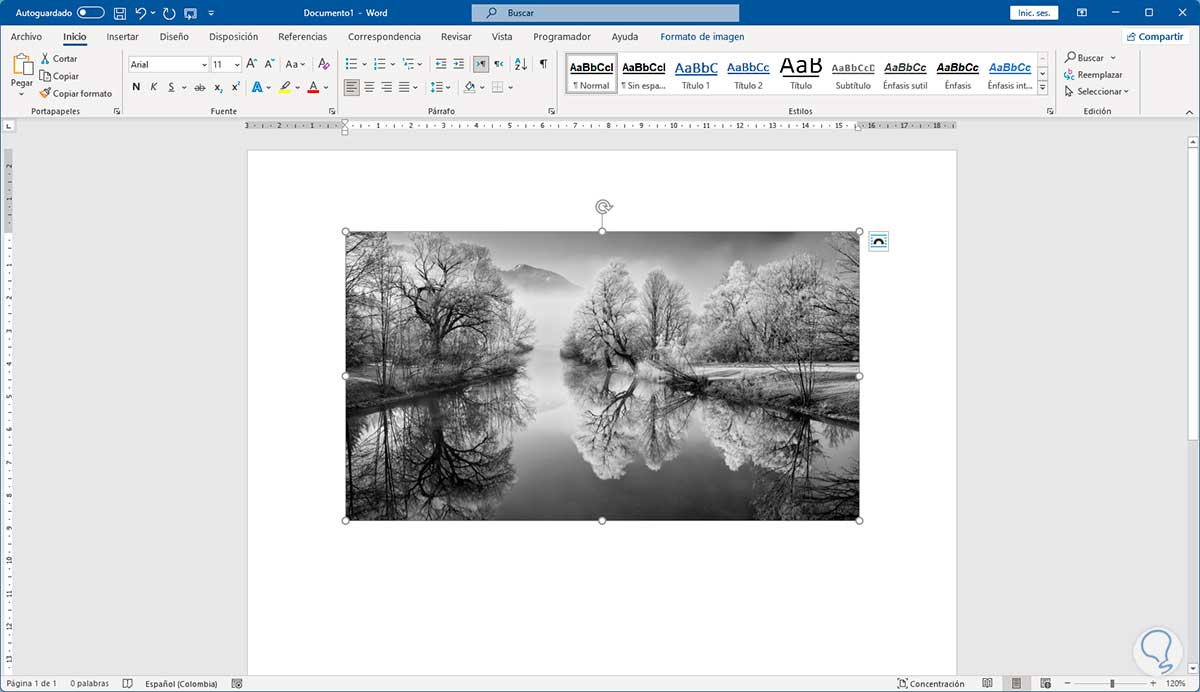Toggle bold (N) formatting
This screenshot has height=692, width=1200.
click(x=136, y=87)
